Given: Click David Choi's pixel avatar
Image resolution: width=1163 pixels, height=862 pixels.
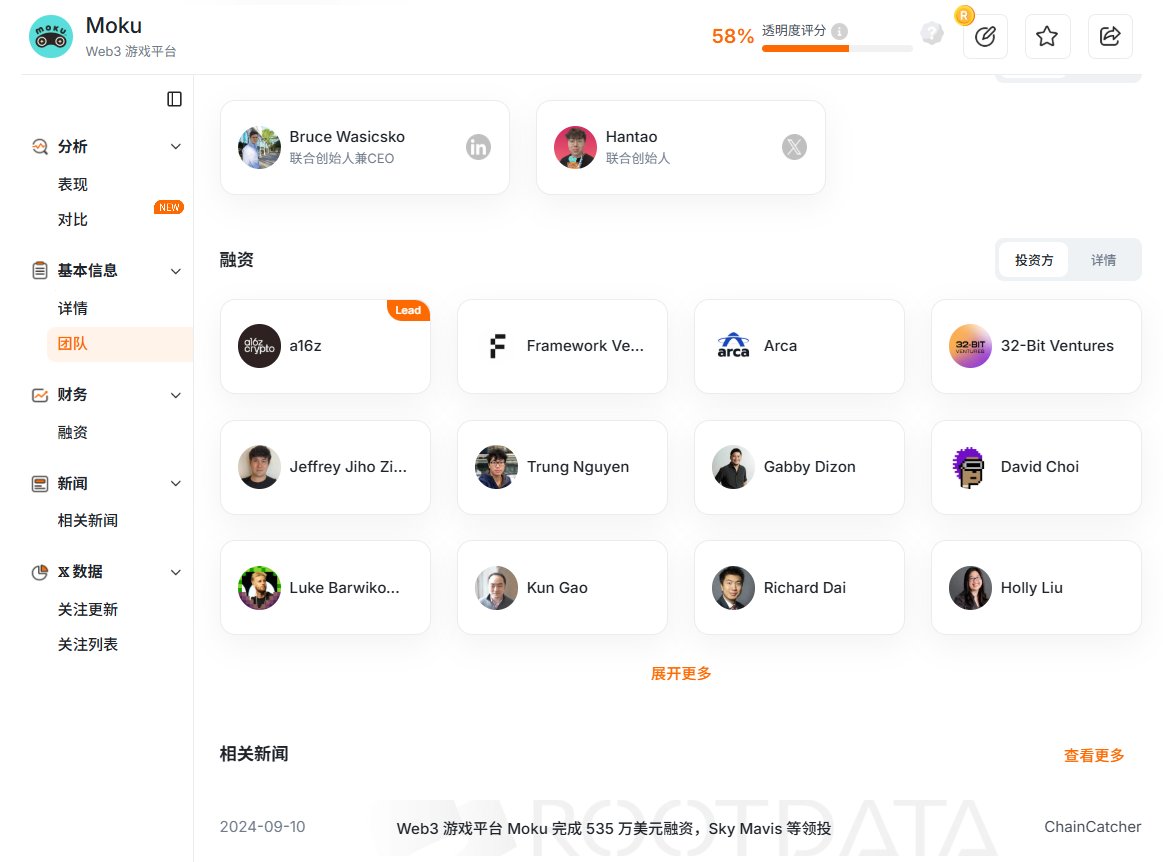Looking at the screenshot, I should [x=970, y=467].
